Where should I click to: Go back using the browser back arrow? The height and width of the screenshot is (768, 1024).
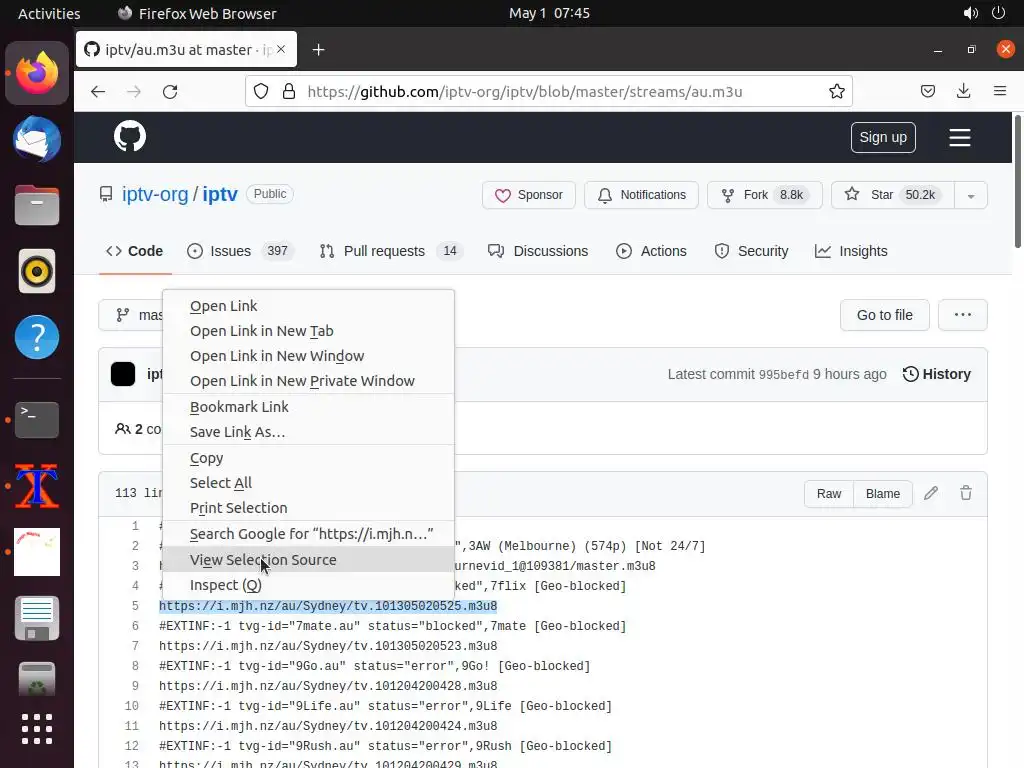tap(98, 91)
